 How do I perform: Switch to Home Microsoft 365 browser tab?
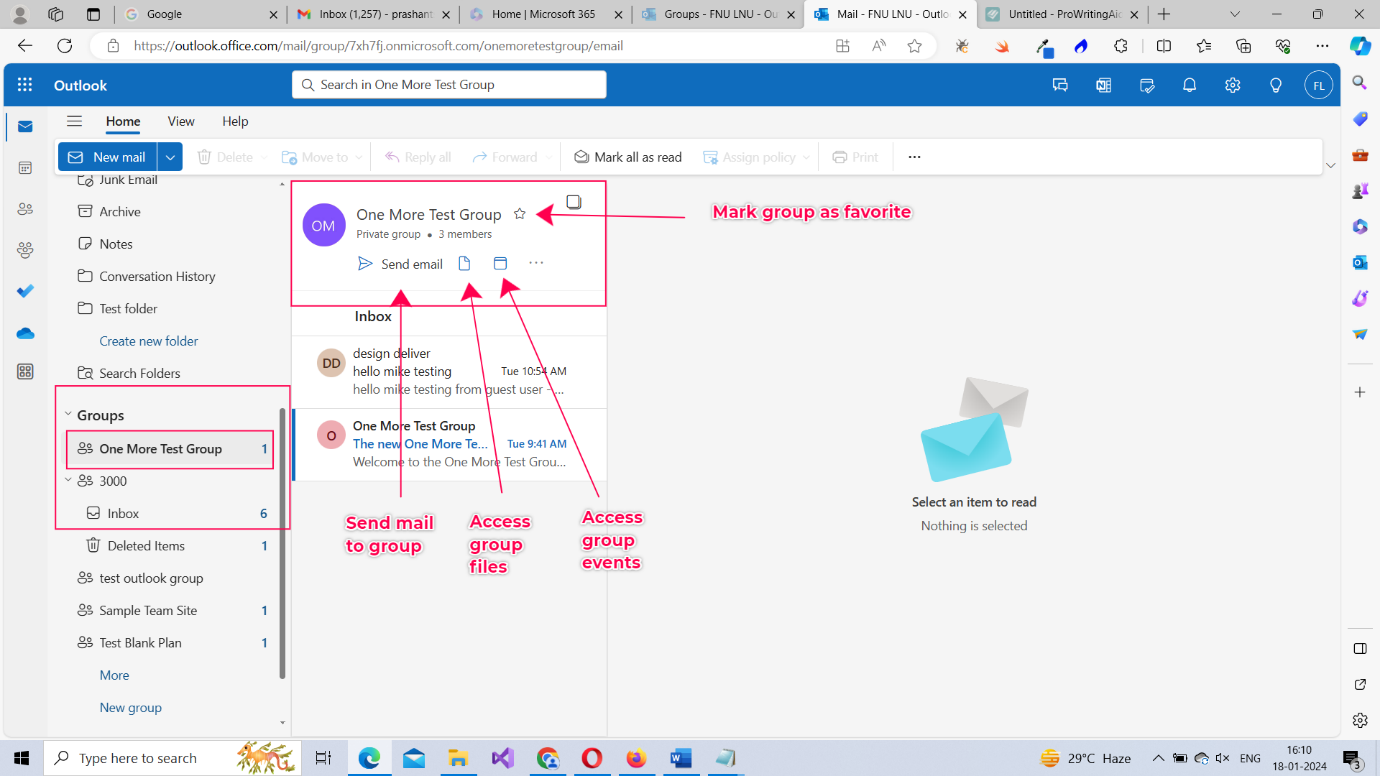pyautogui.click(x=547, y=14)
